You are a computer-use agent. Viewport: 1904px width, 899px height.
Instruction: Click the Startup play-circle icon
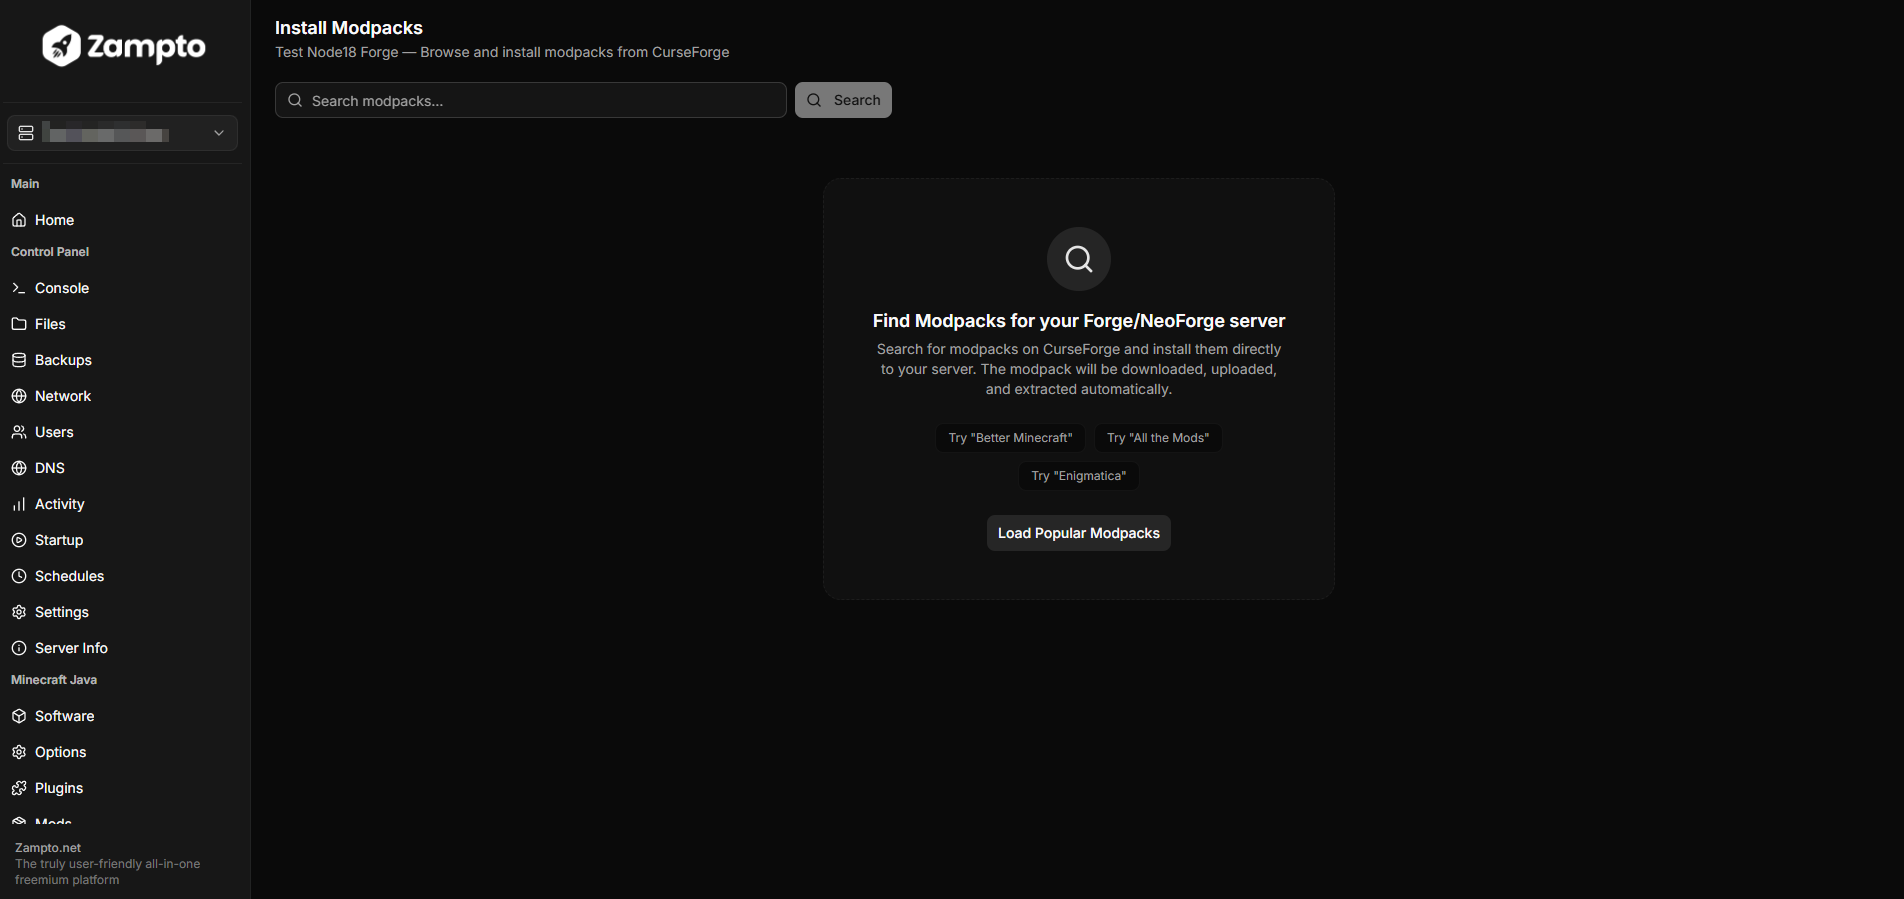pyautogui.click(x=19, y=540)
